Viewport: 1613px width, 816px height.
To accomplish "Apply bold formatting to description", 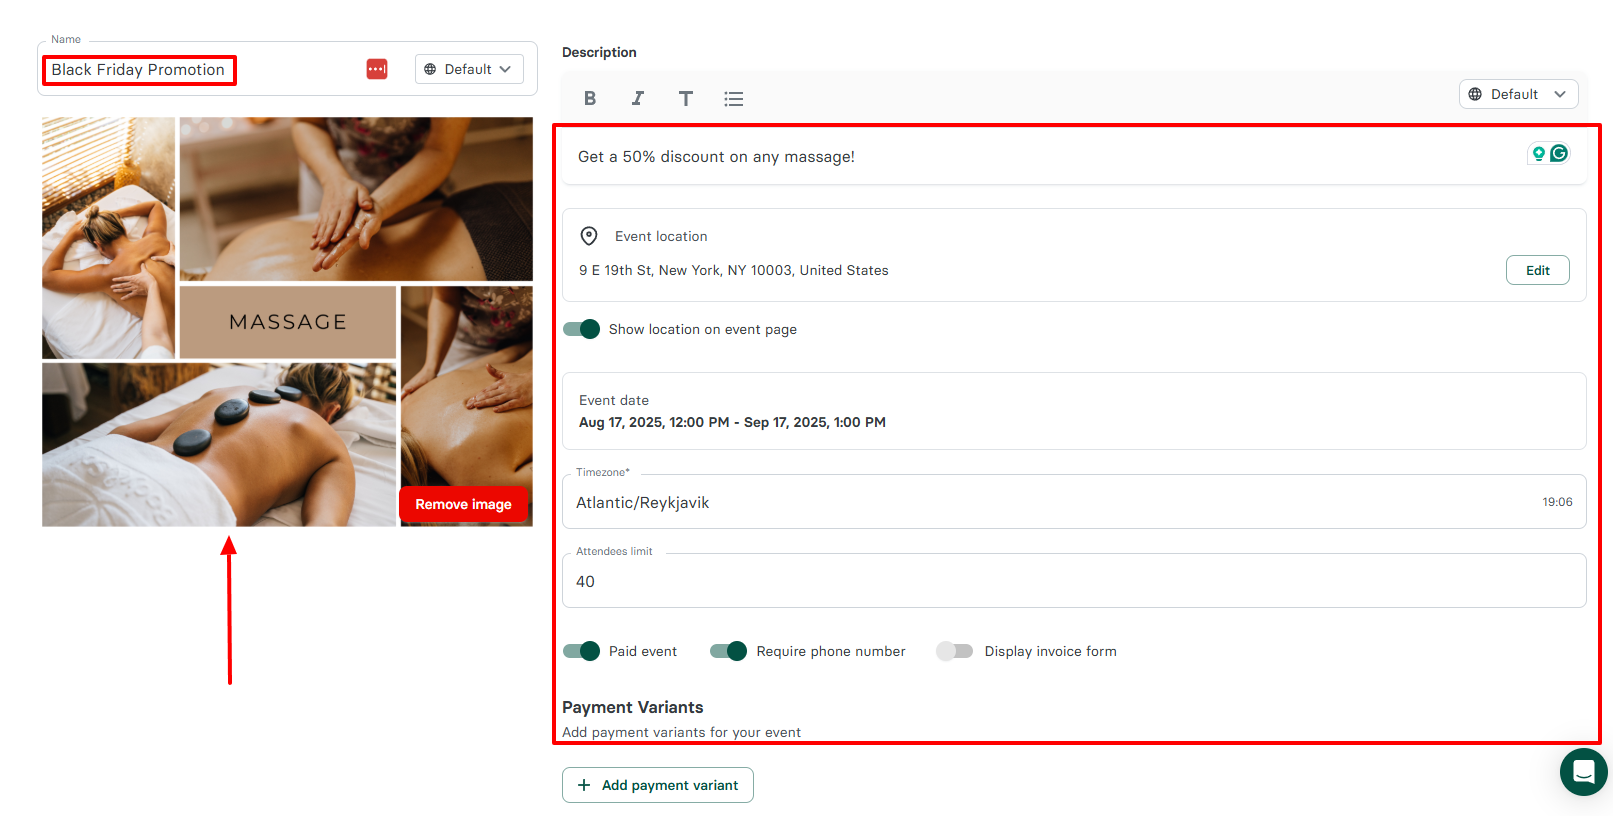I will pos(590,98).
